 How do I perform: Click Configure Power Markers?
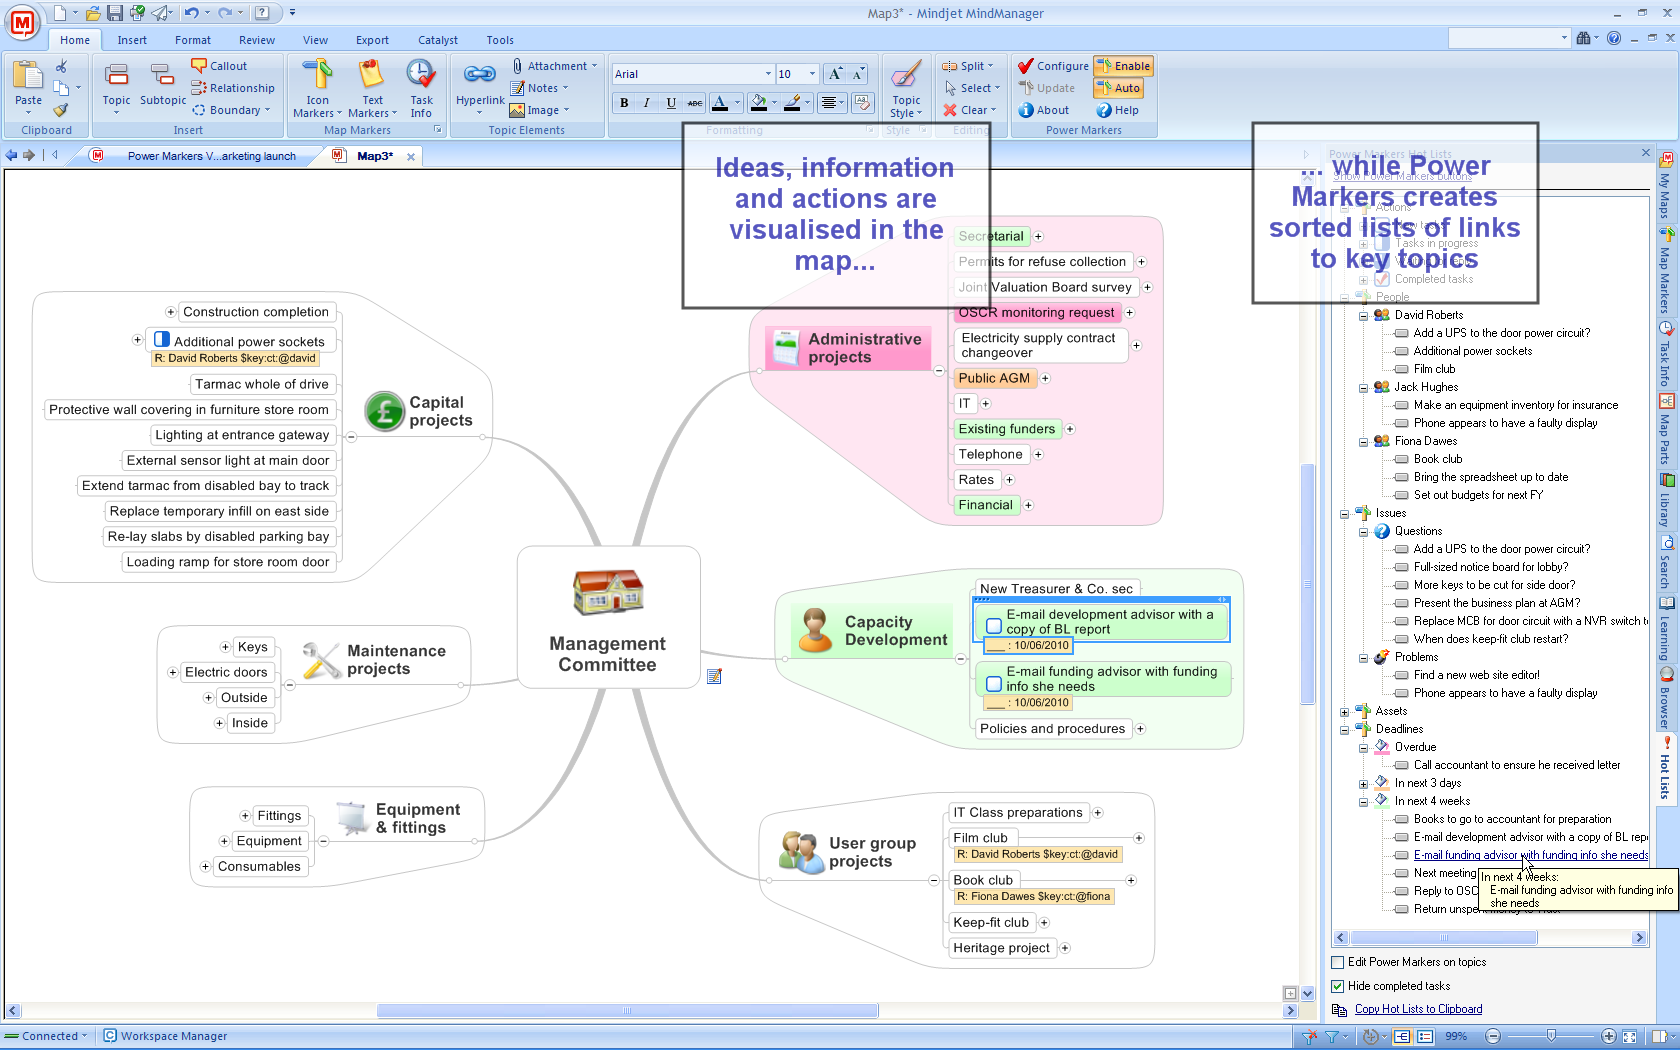tap(1053, 66)
